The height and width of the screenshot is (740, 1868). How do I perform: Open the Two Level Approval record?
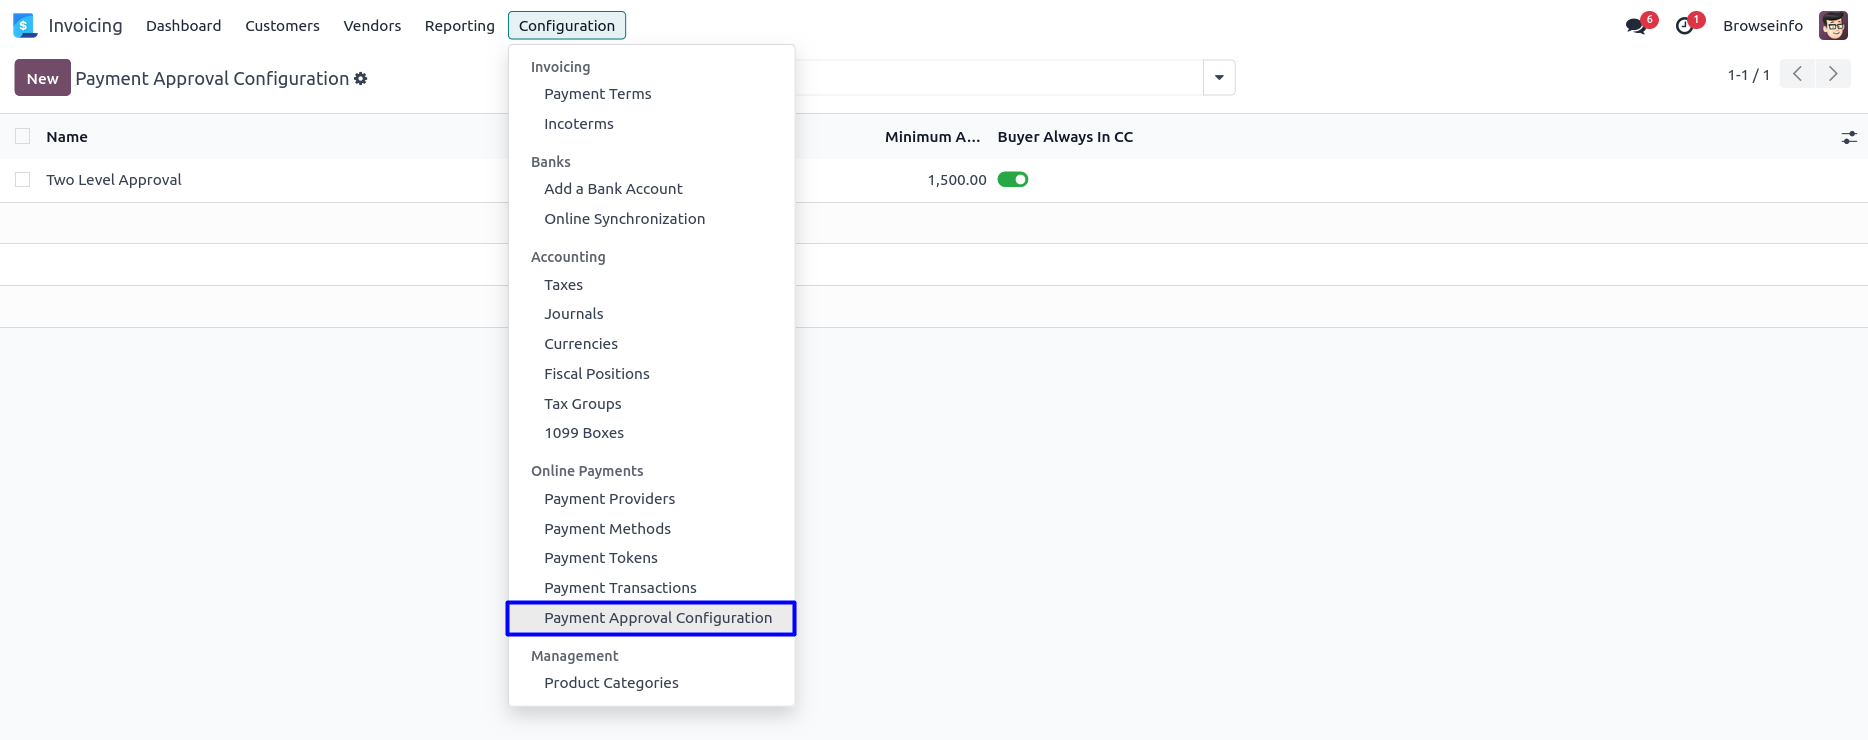(x=114, y=180)
